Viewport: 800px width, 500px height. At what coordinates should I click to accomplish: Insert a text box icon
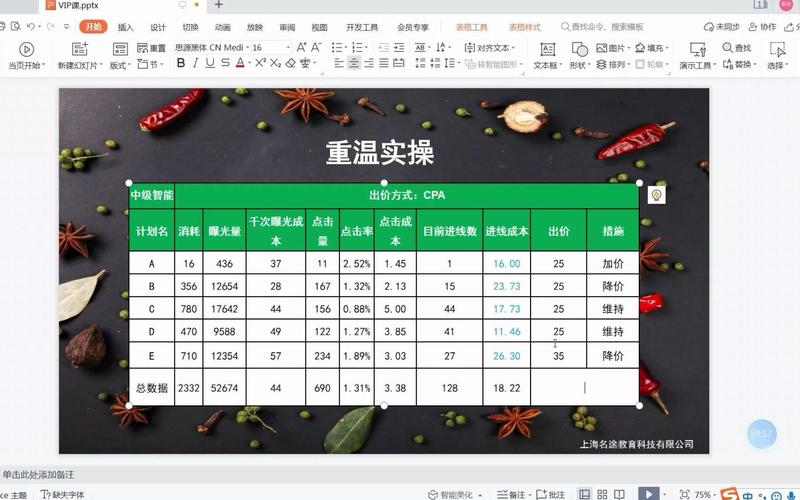pyautogui.click(x=547, y=49)
